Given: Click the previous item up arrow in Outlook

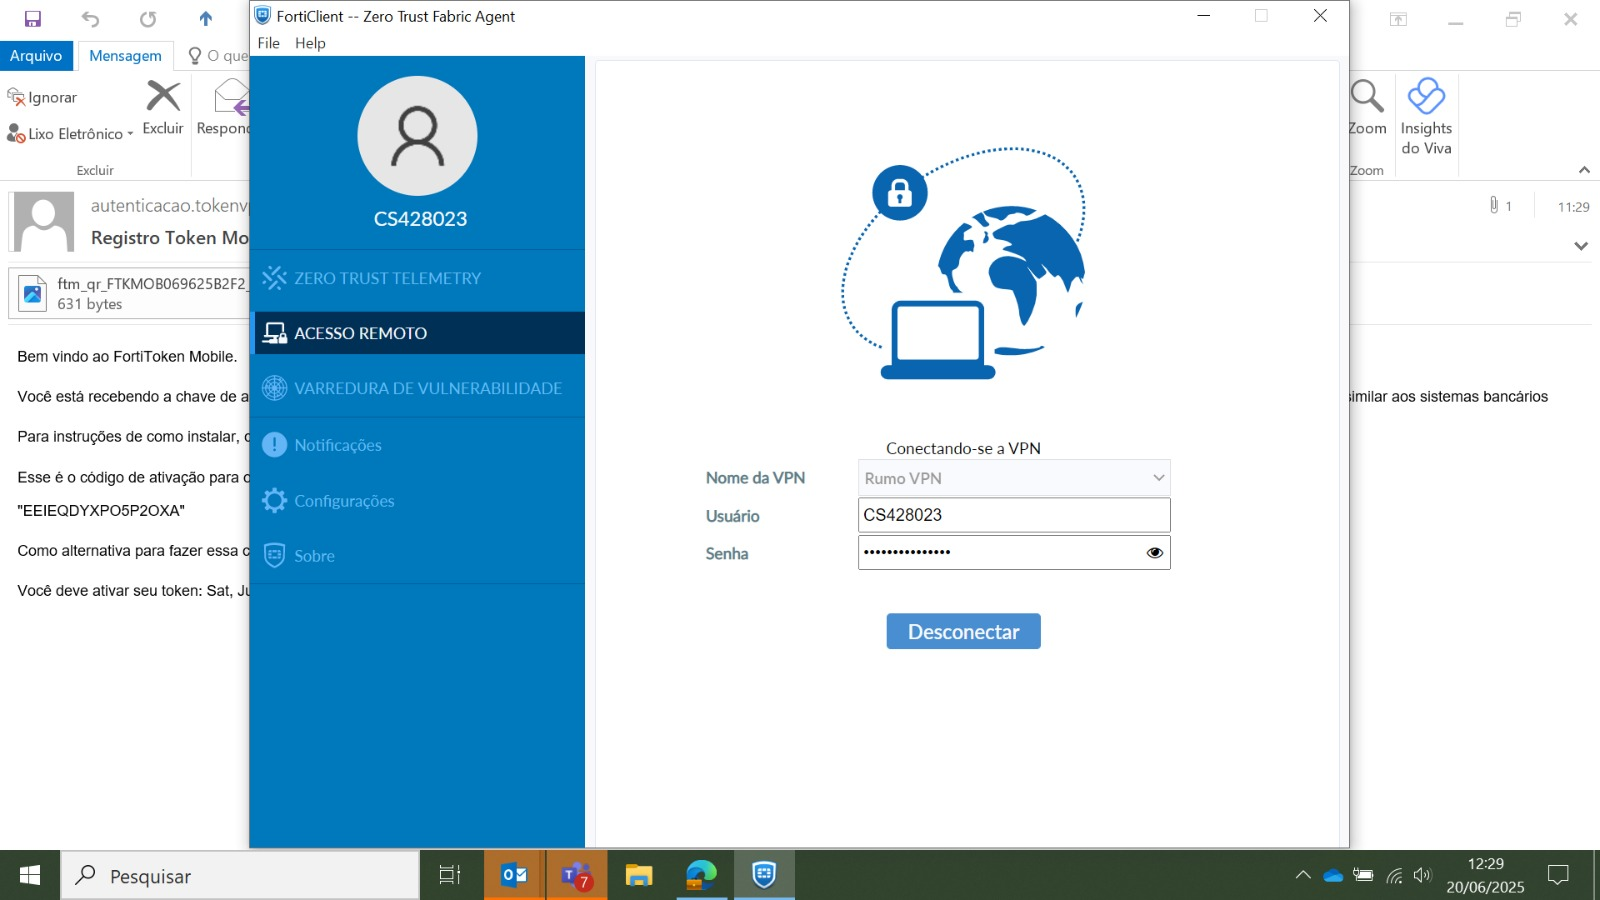Looking at the screenshot, I should (x=206, y=18).
